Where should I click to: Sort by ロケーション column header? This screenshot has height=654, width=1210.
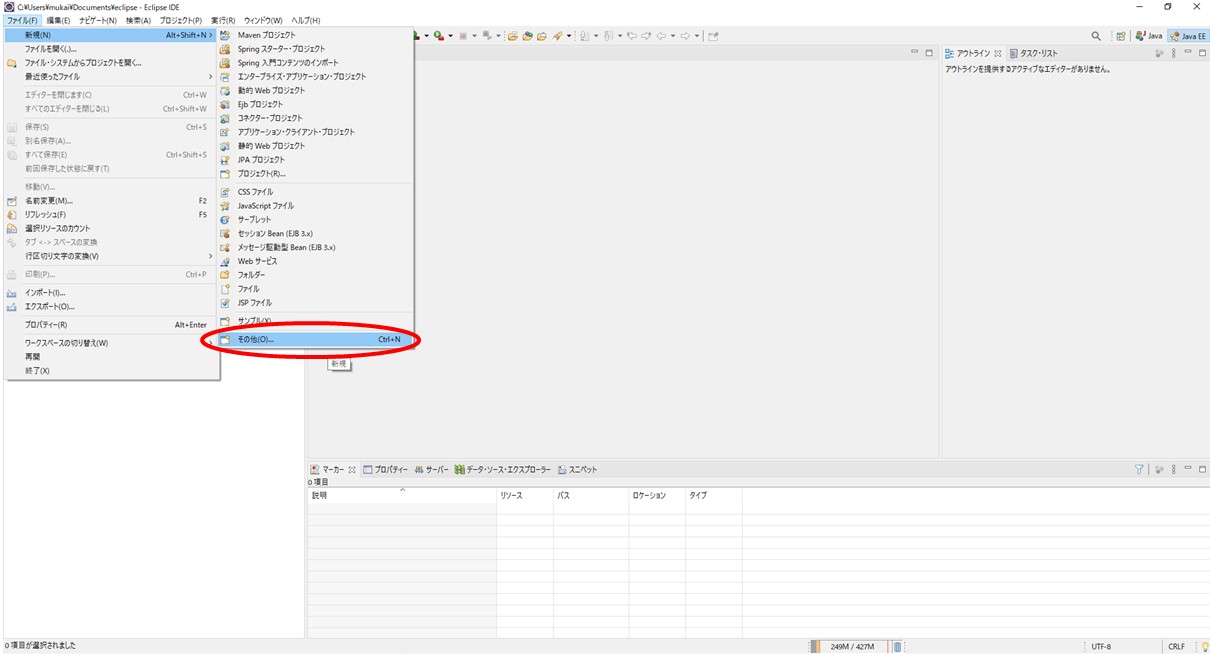[x=657, y=496]
